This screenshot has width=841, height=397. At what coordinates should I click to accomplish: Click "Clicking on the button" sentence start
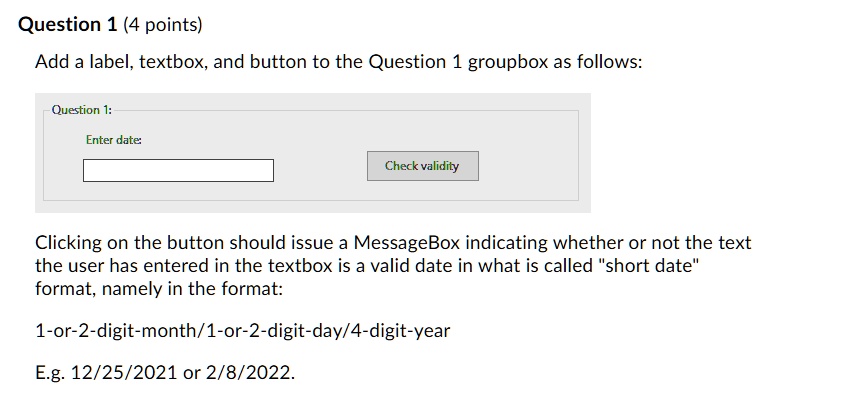130,243
